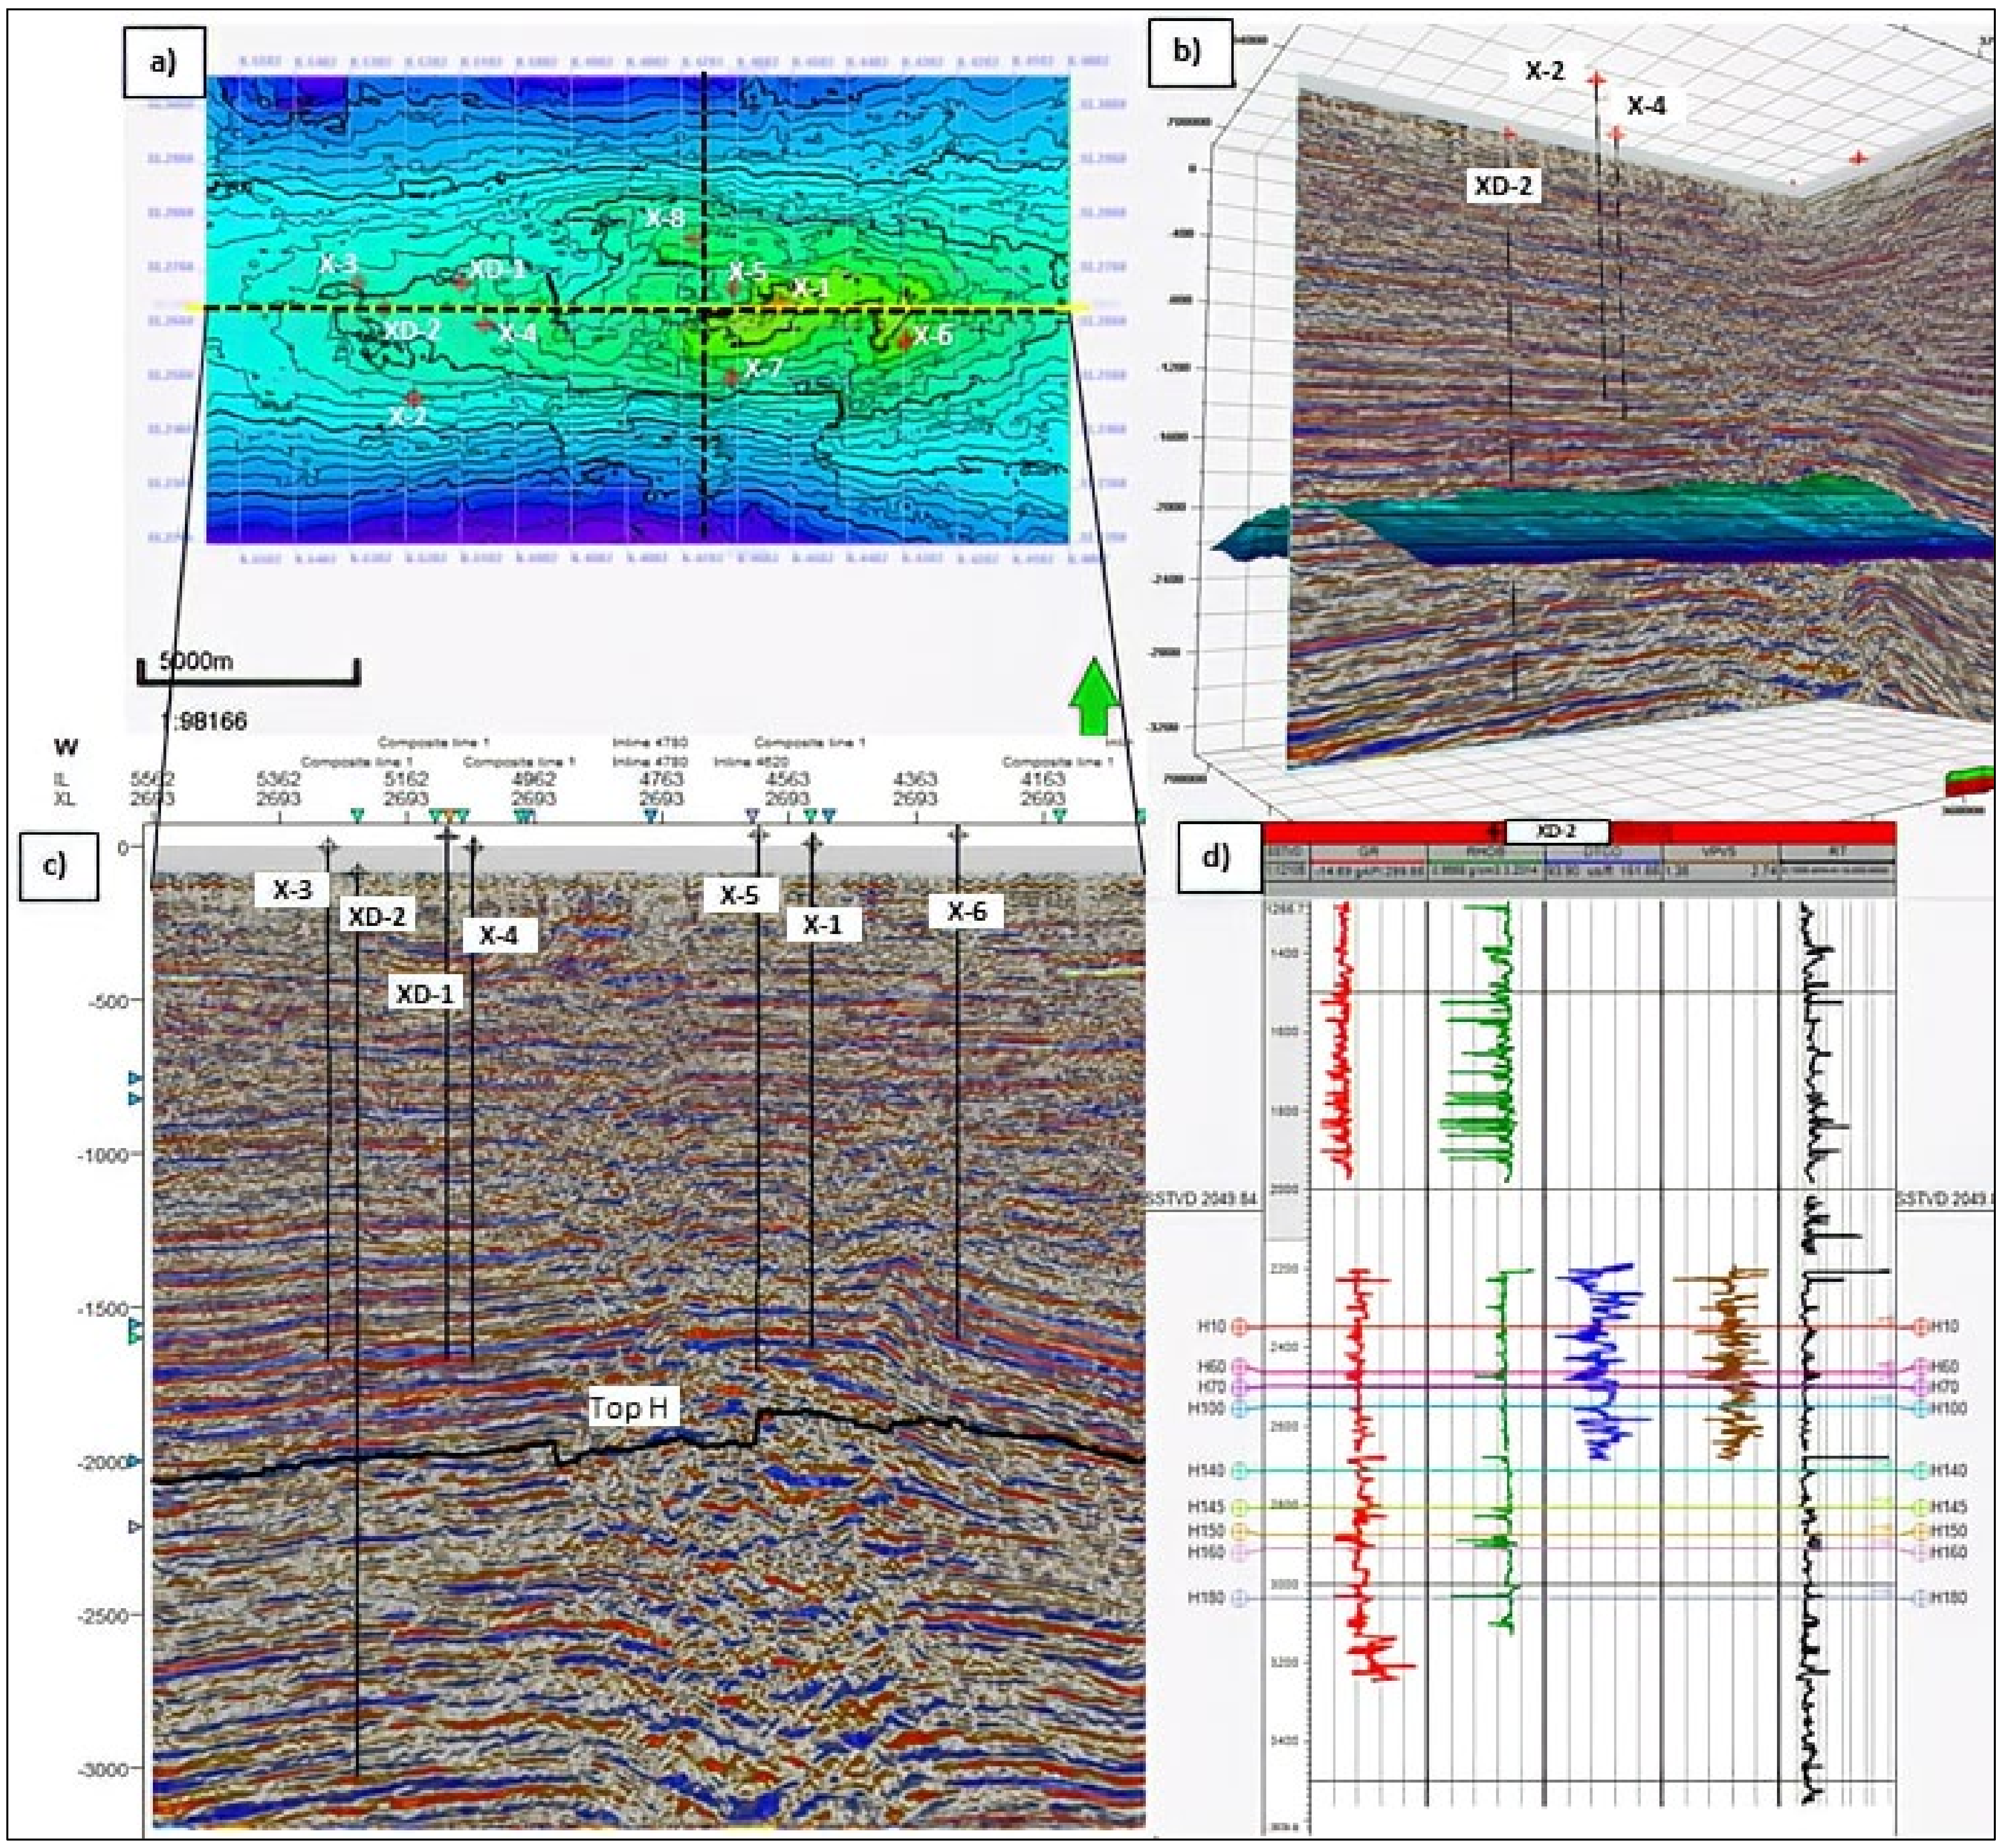Select the X-2 well symbol on map

(414, 399)
